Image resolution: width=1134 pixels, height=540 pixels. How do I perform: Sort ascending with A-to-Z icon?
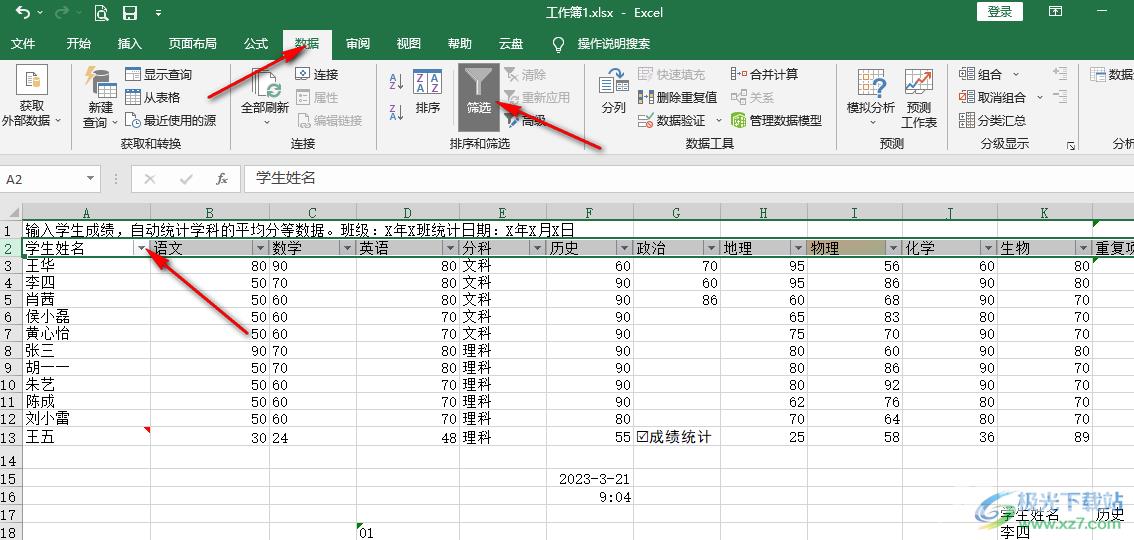pos(396,82)
